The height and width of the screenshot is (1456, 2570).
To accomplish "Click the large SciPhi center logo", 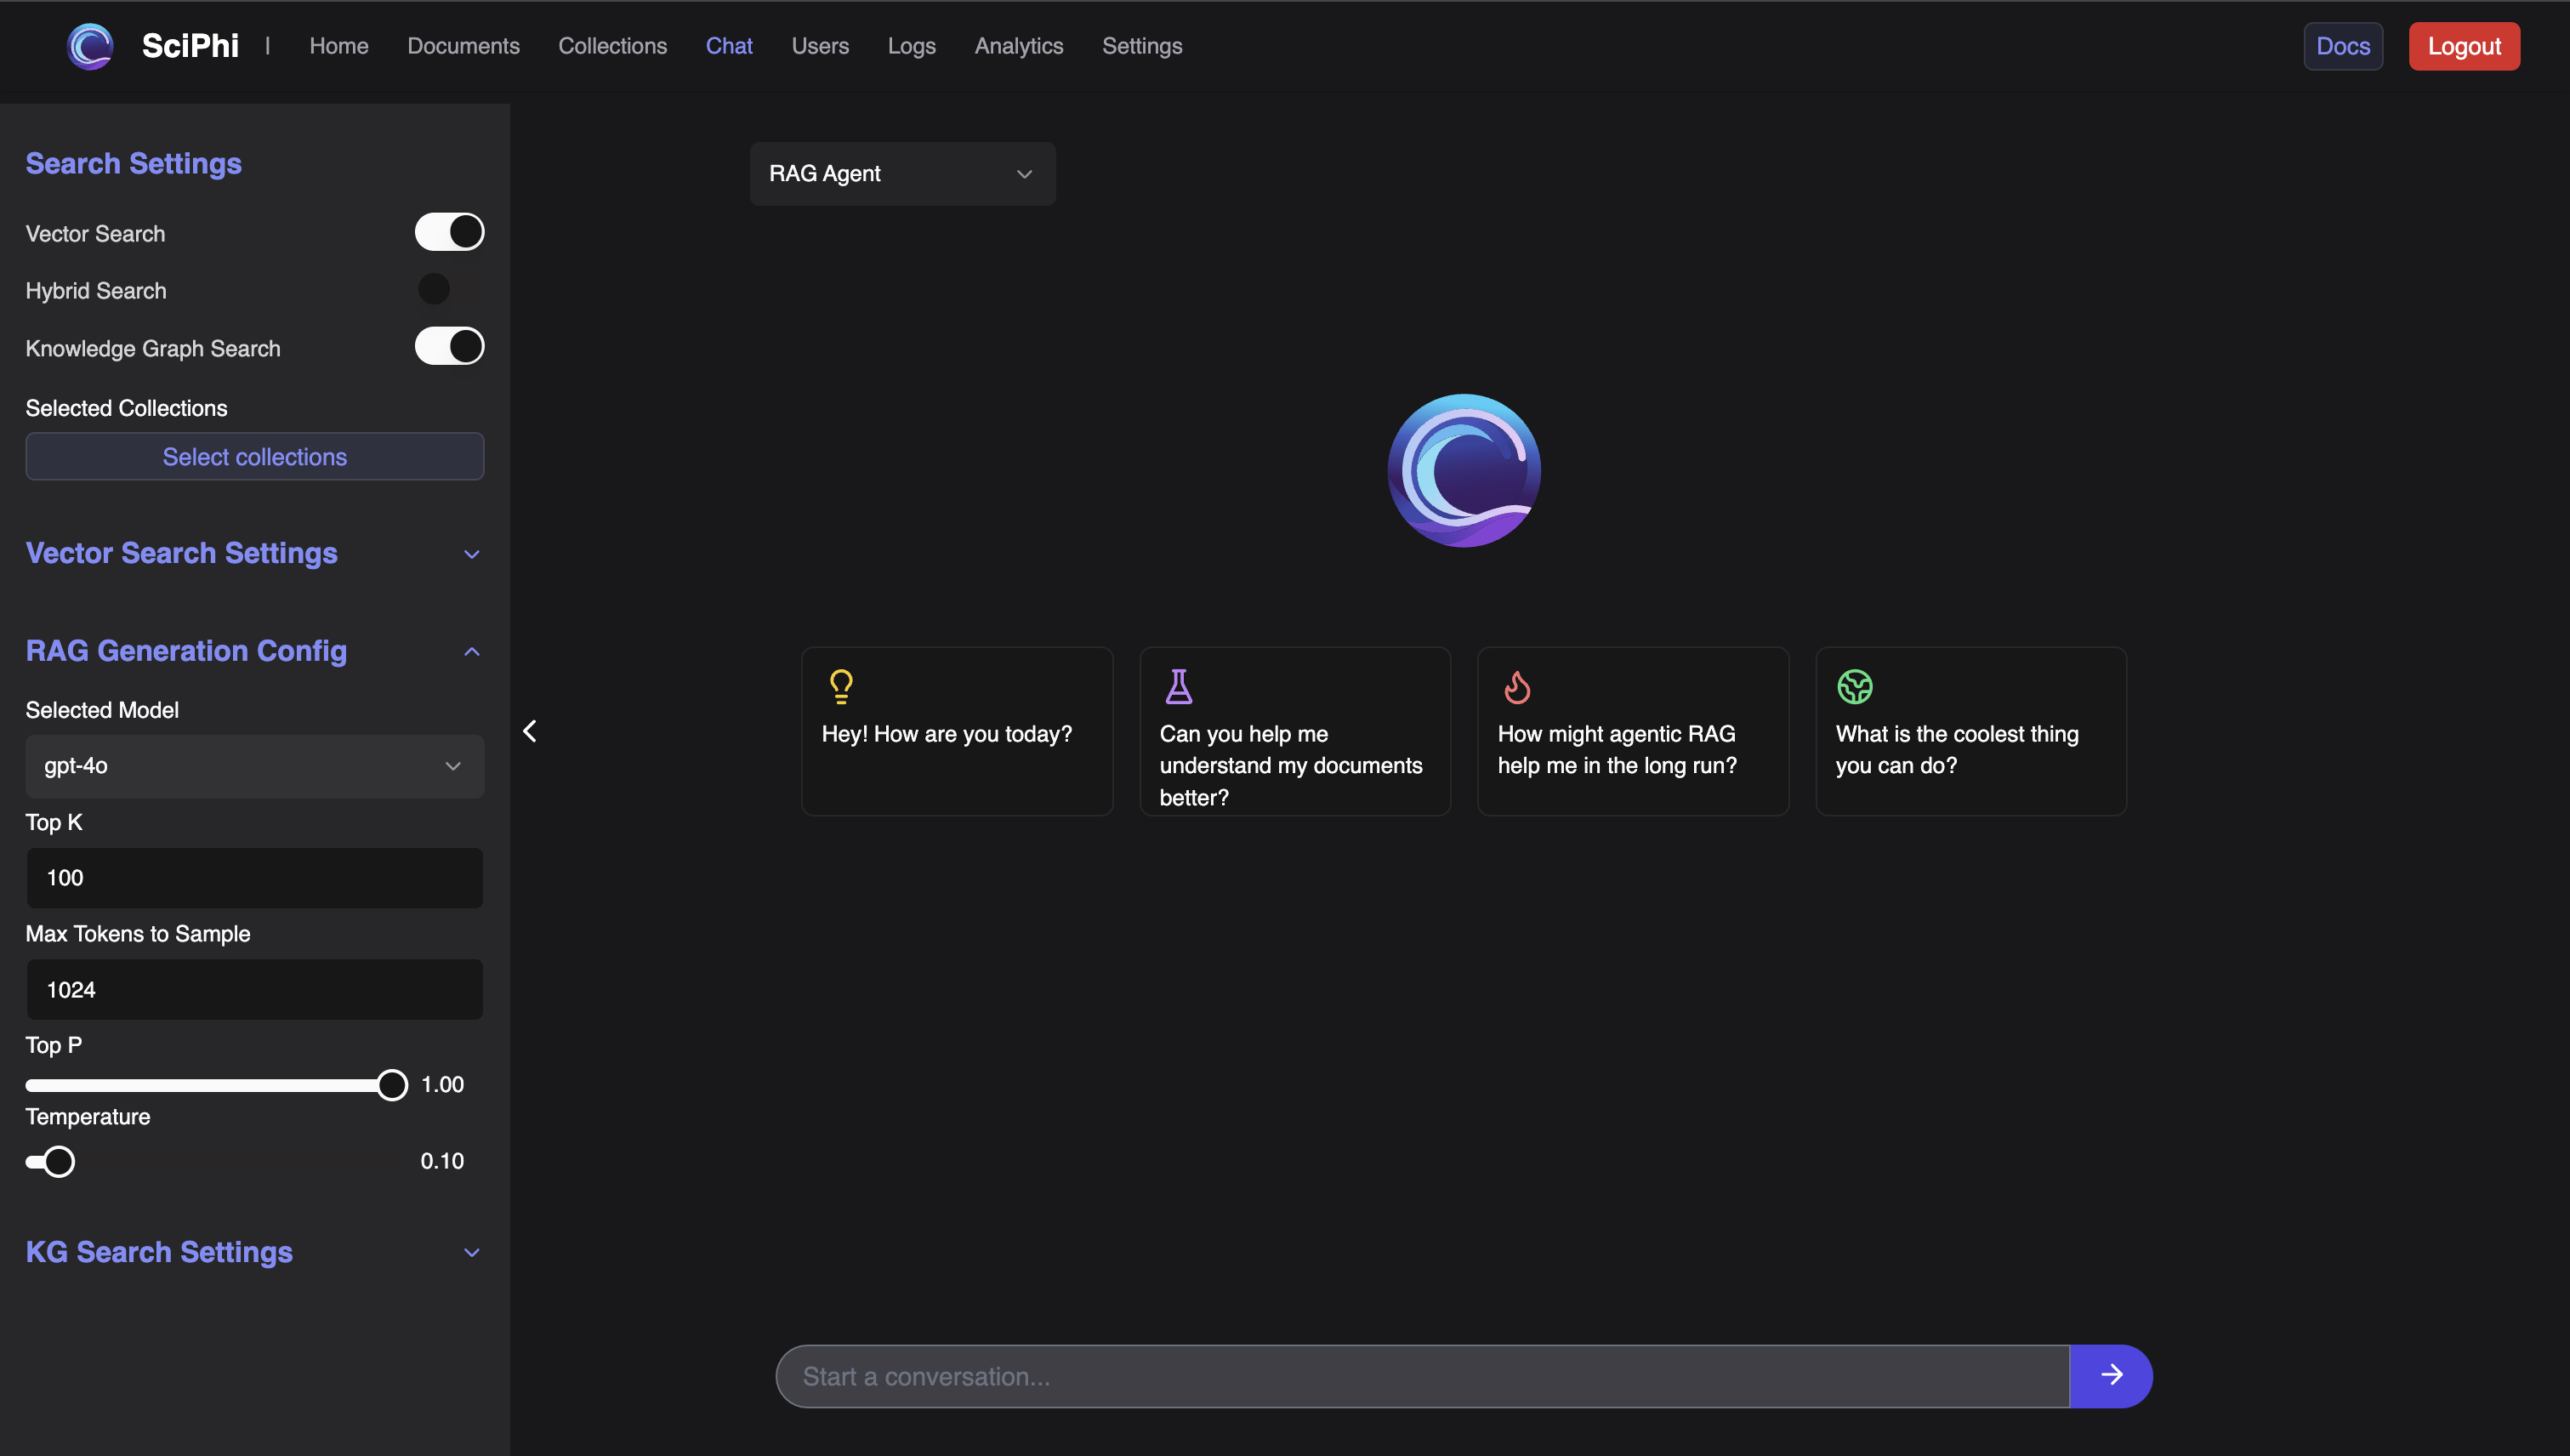I will coord(1464,470).
